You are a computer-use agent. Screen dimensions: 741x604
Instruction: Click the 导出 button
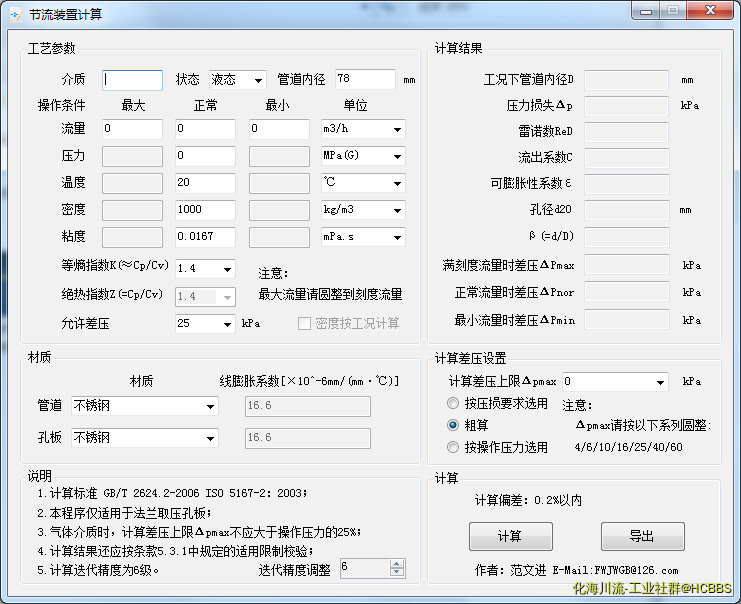point(643,536)
